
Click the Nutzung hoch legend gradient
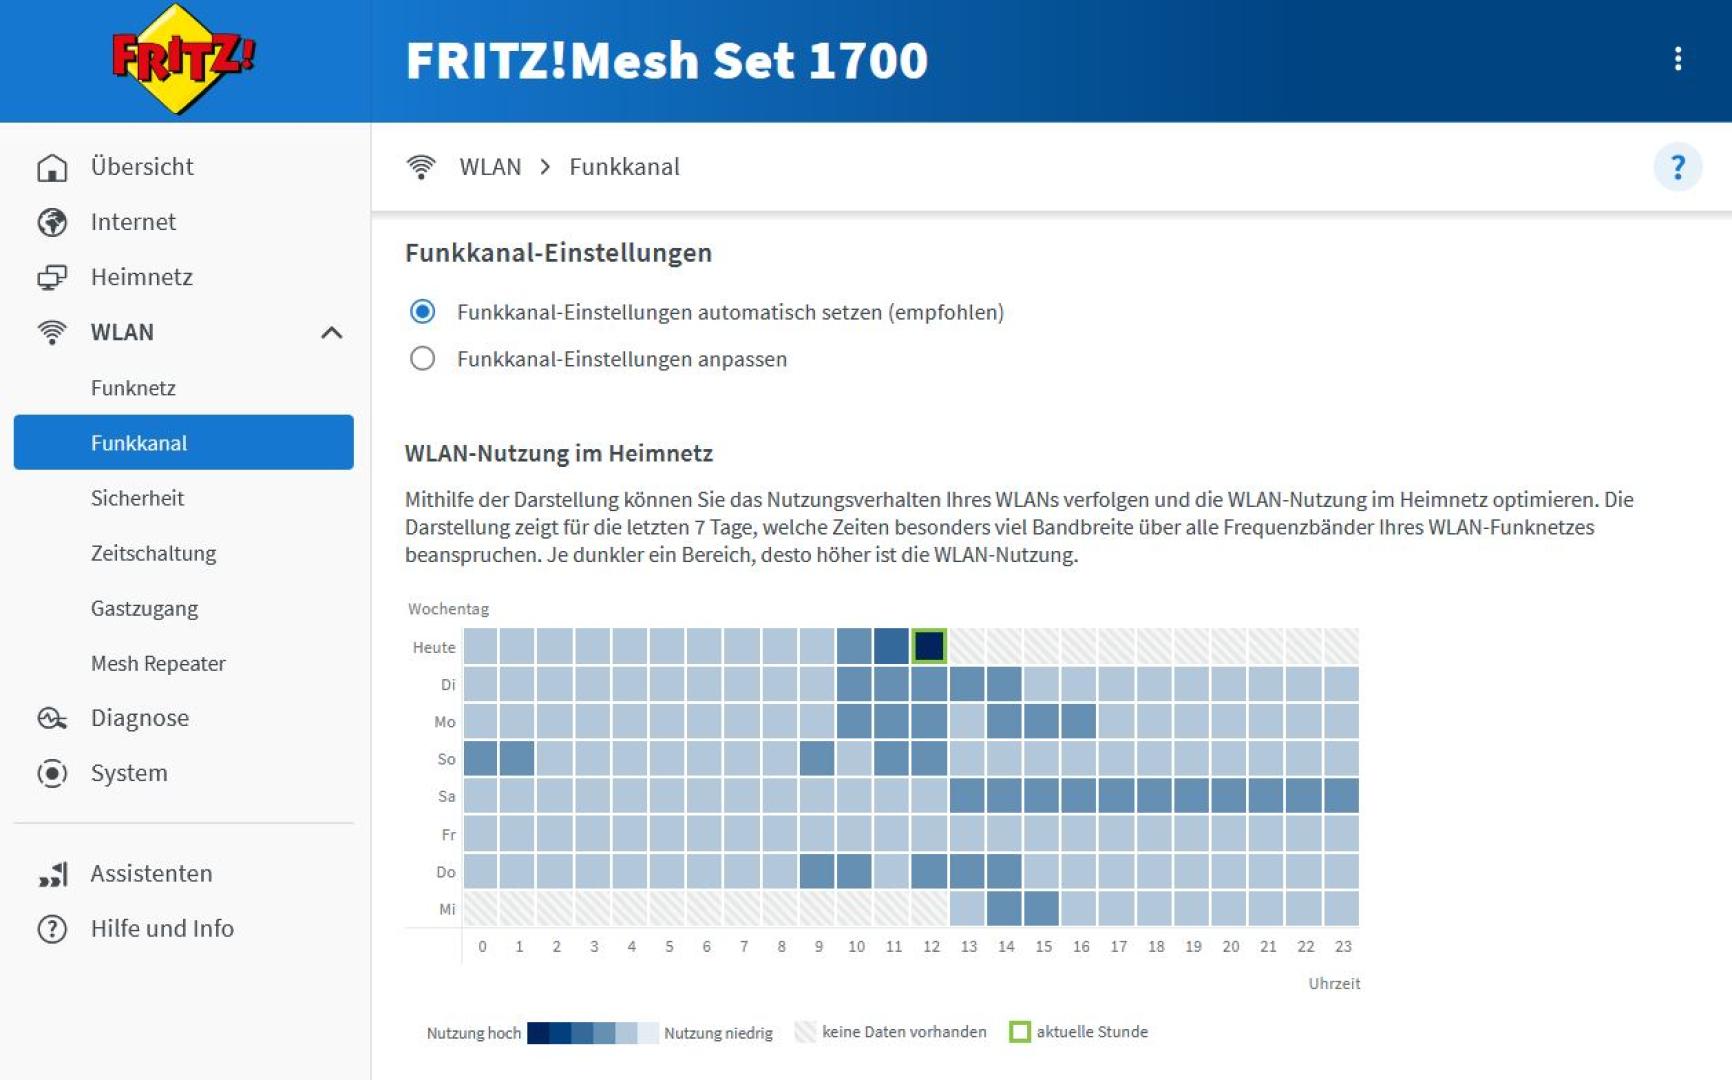592,1032
